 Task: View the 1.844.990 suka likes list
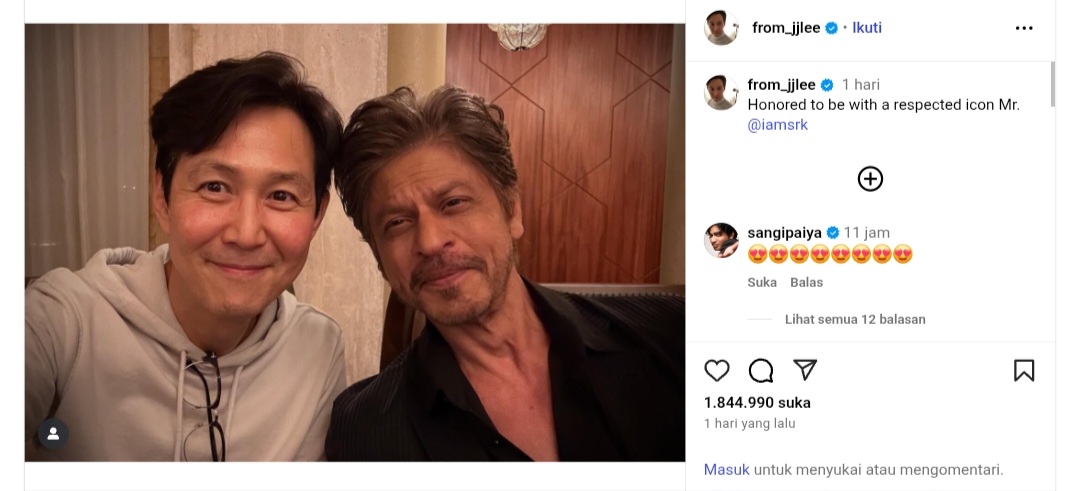[x=757, y=402]
